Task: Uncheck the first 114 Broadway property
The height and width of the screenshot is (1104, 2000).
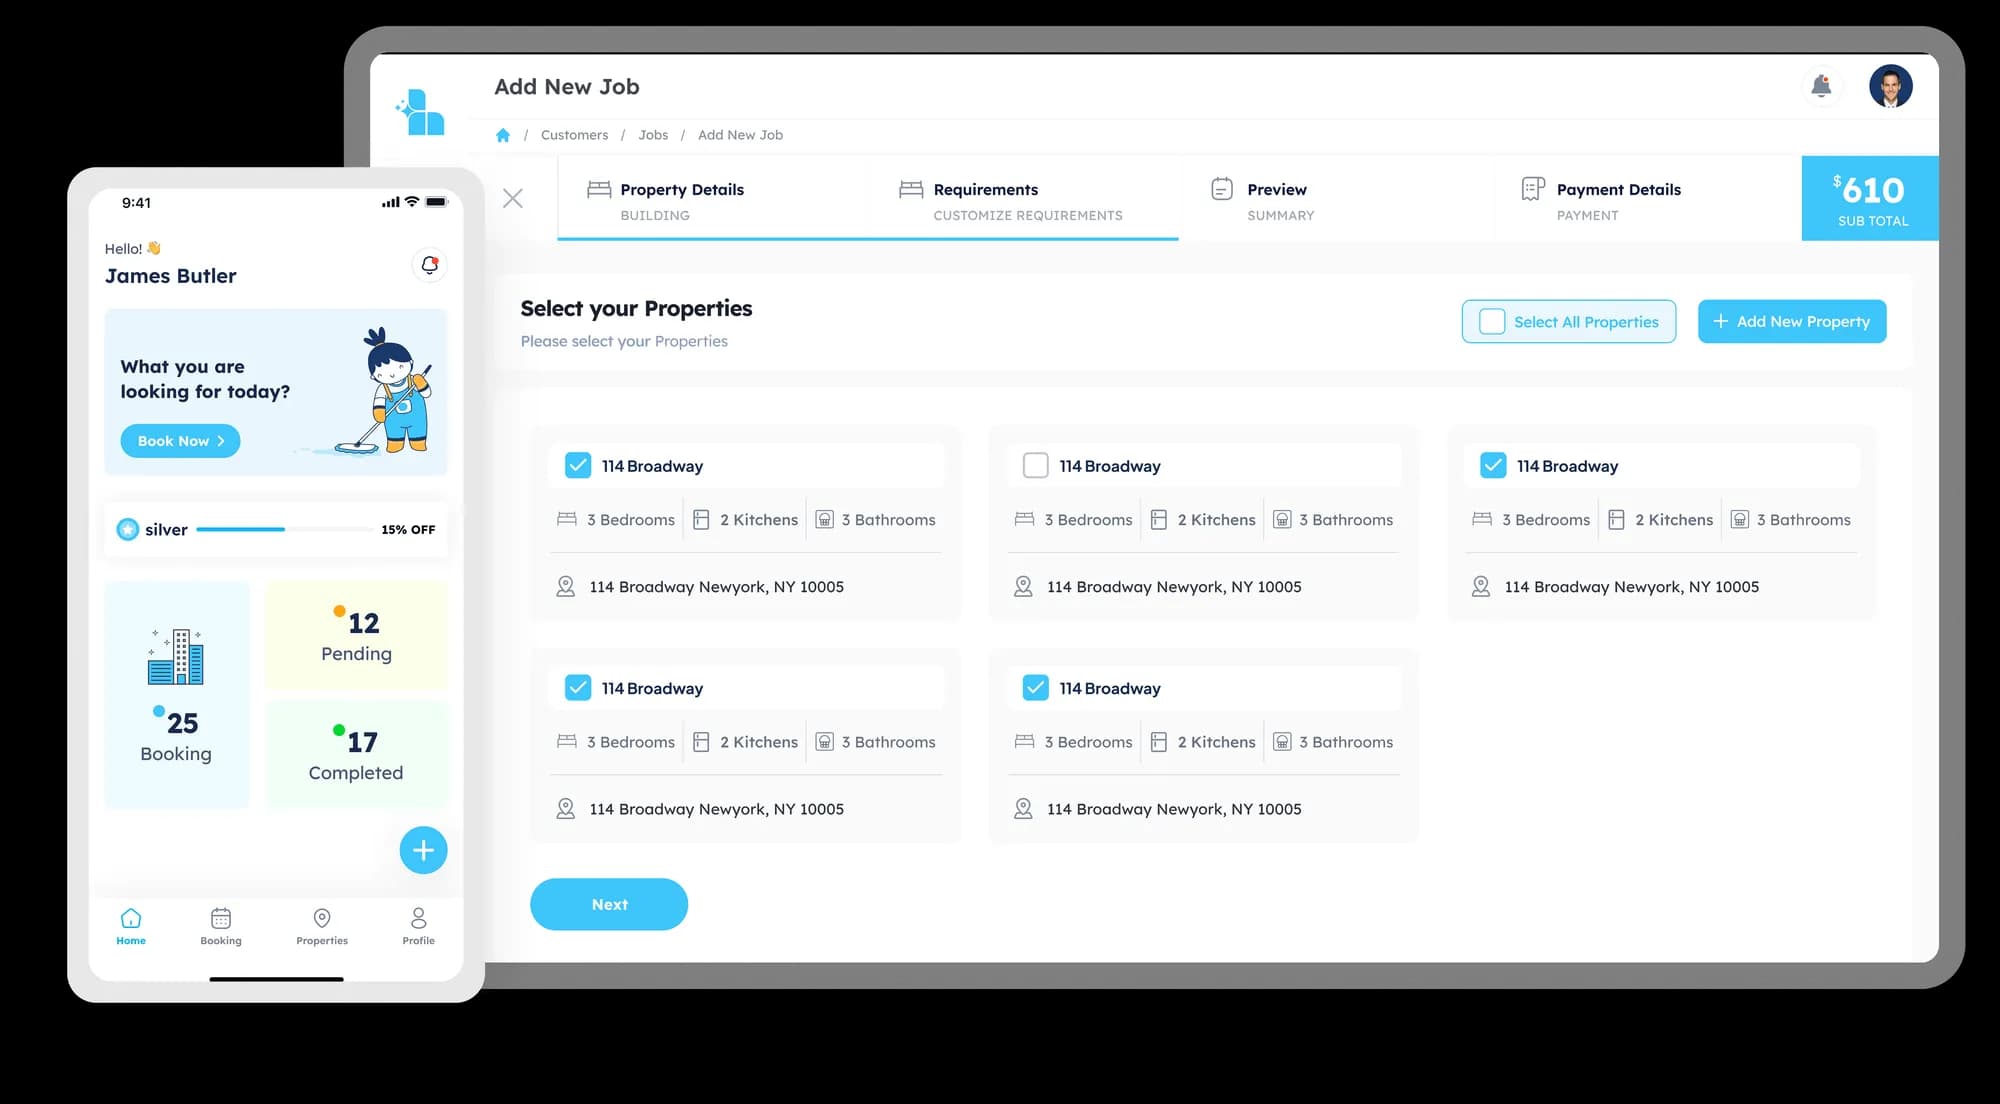Action: (x=577, y=464)
